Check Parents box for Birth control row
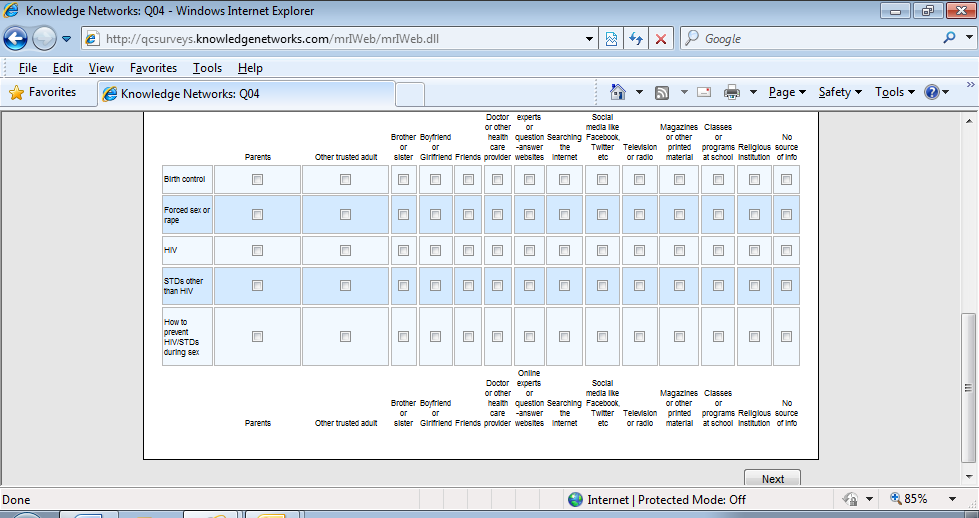The width and height of the screenshot is (979, 518). (258, 180)
